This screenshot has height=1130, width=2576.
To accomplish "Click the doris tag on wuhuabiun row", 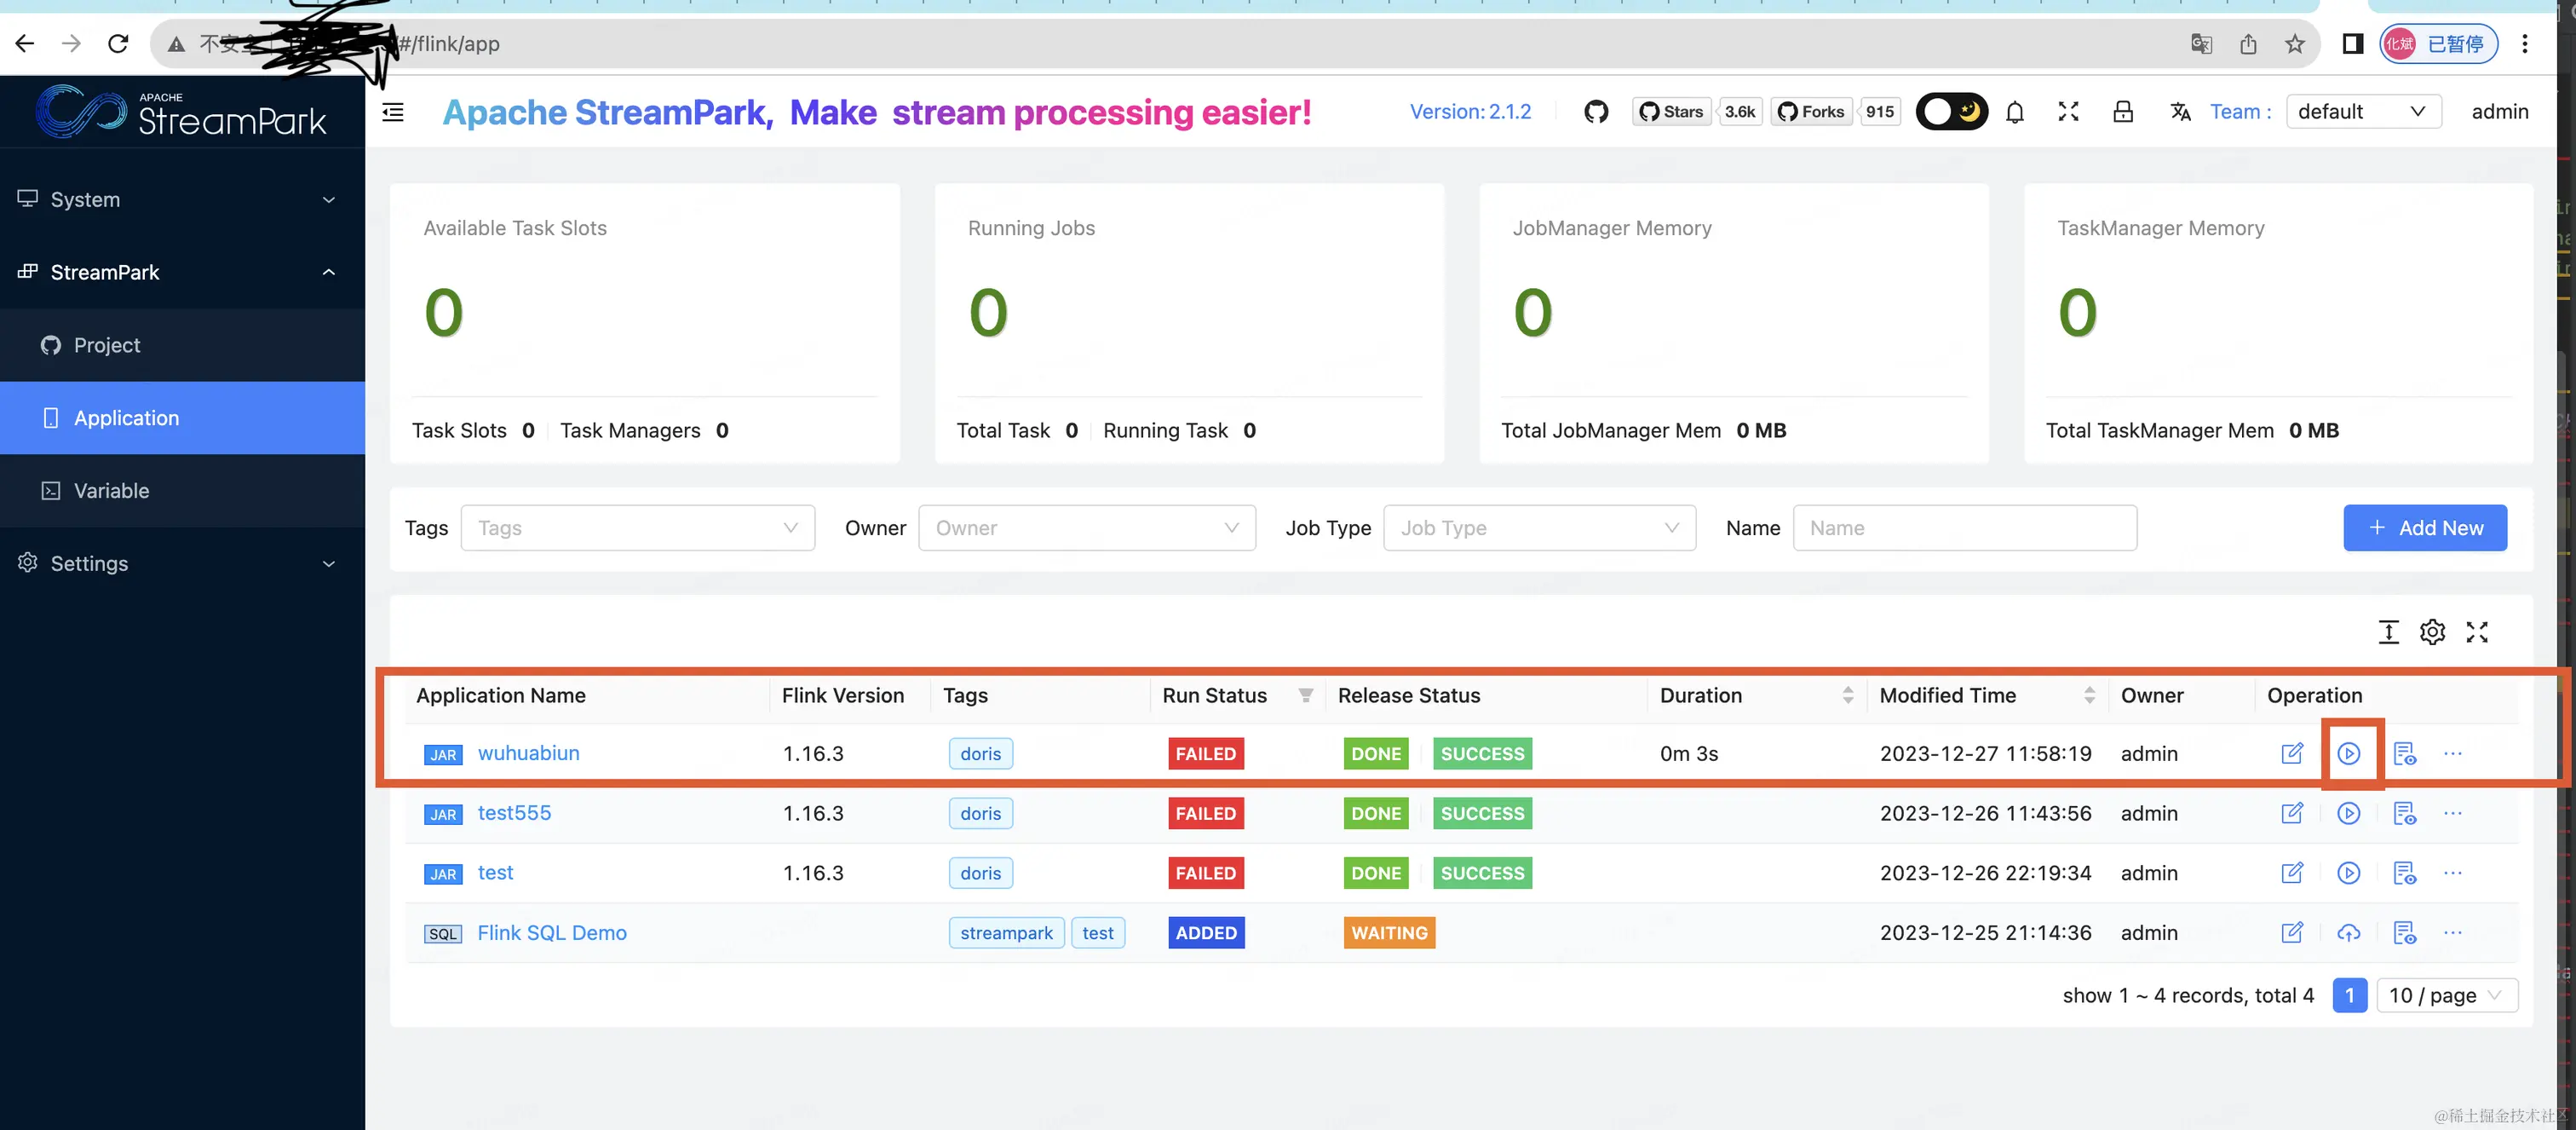I will click(x=980, y=753).
